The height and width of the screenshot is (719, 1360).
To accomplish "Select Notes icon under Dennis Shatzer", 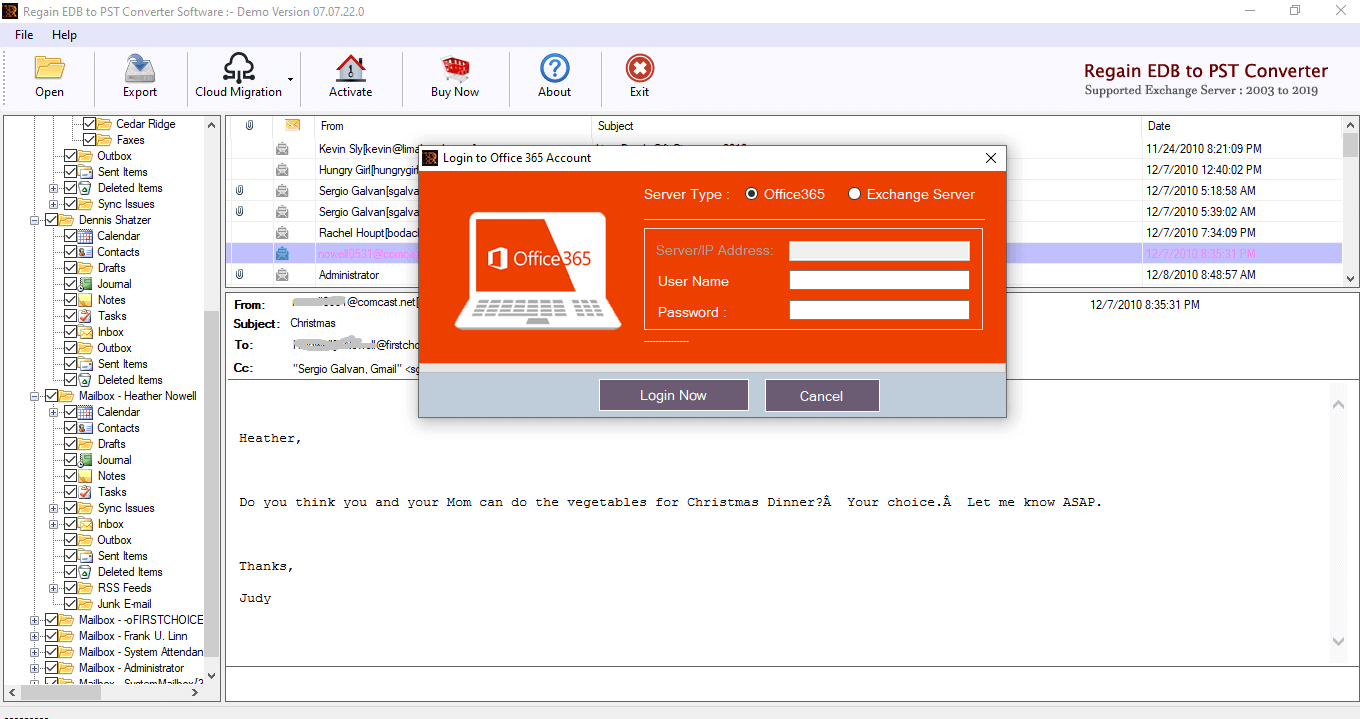I will coord(86,300).
